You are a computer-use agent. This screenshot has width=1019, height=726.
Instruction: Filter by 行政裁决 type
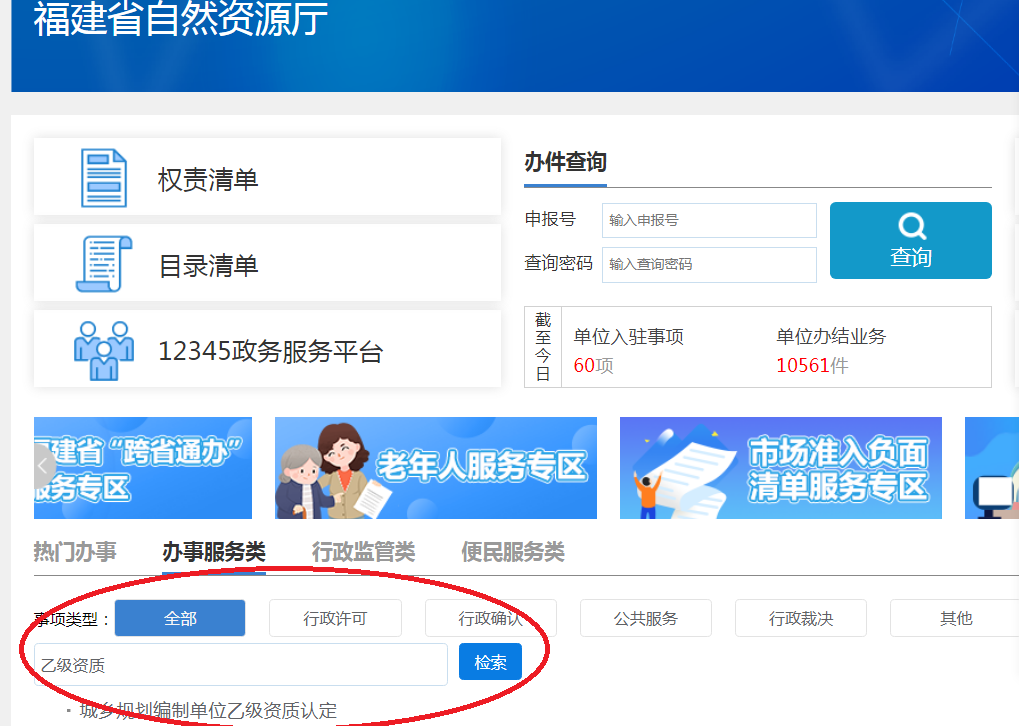800,618
